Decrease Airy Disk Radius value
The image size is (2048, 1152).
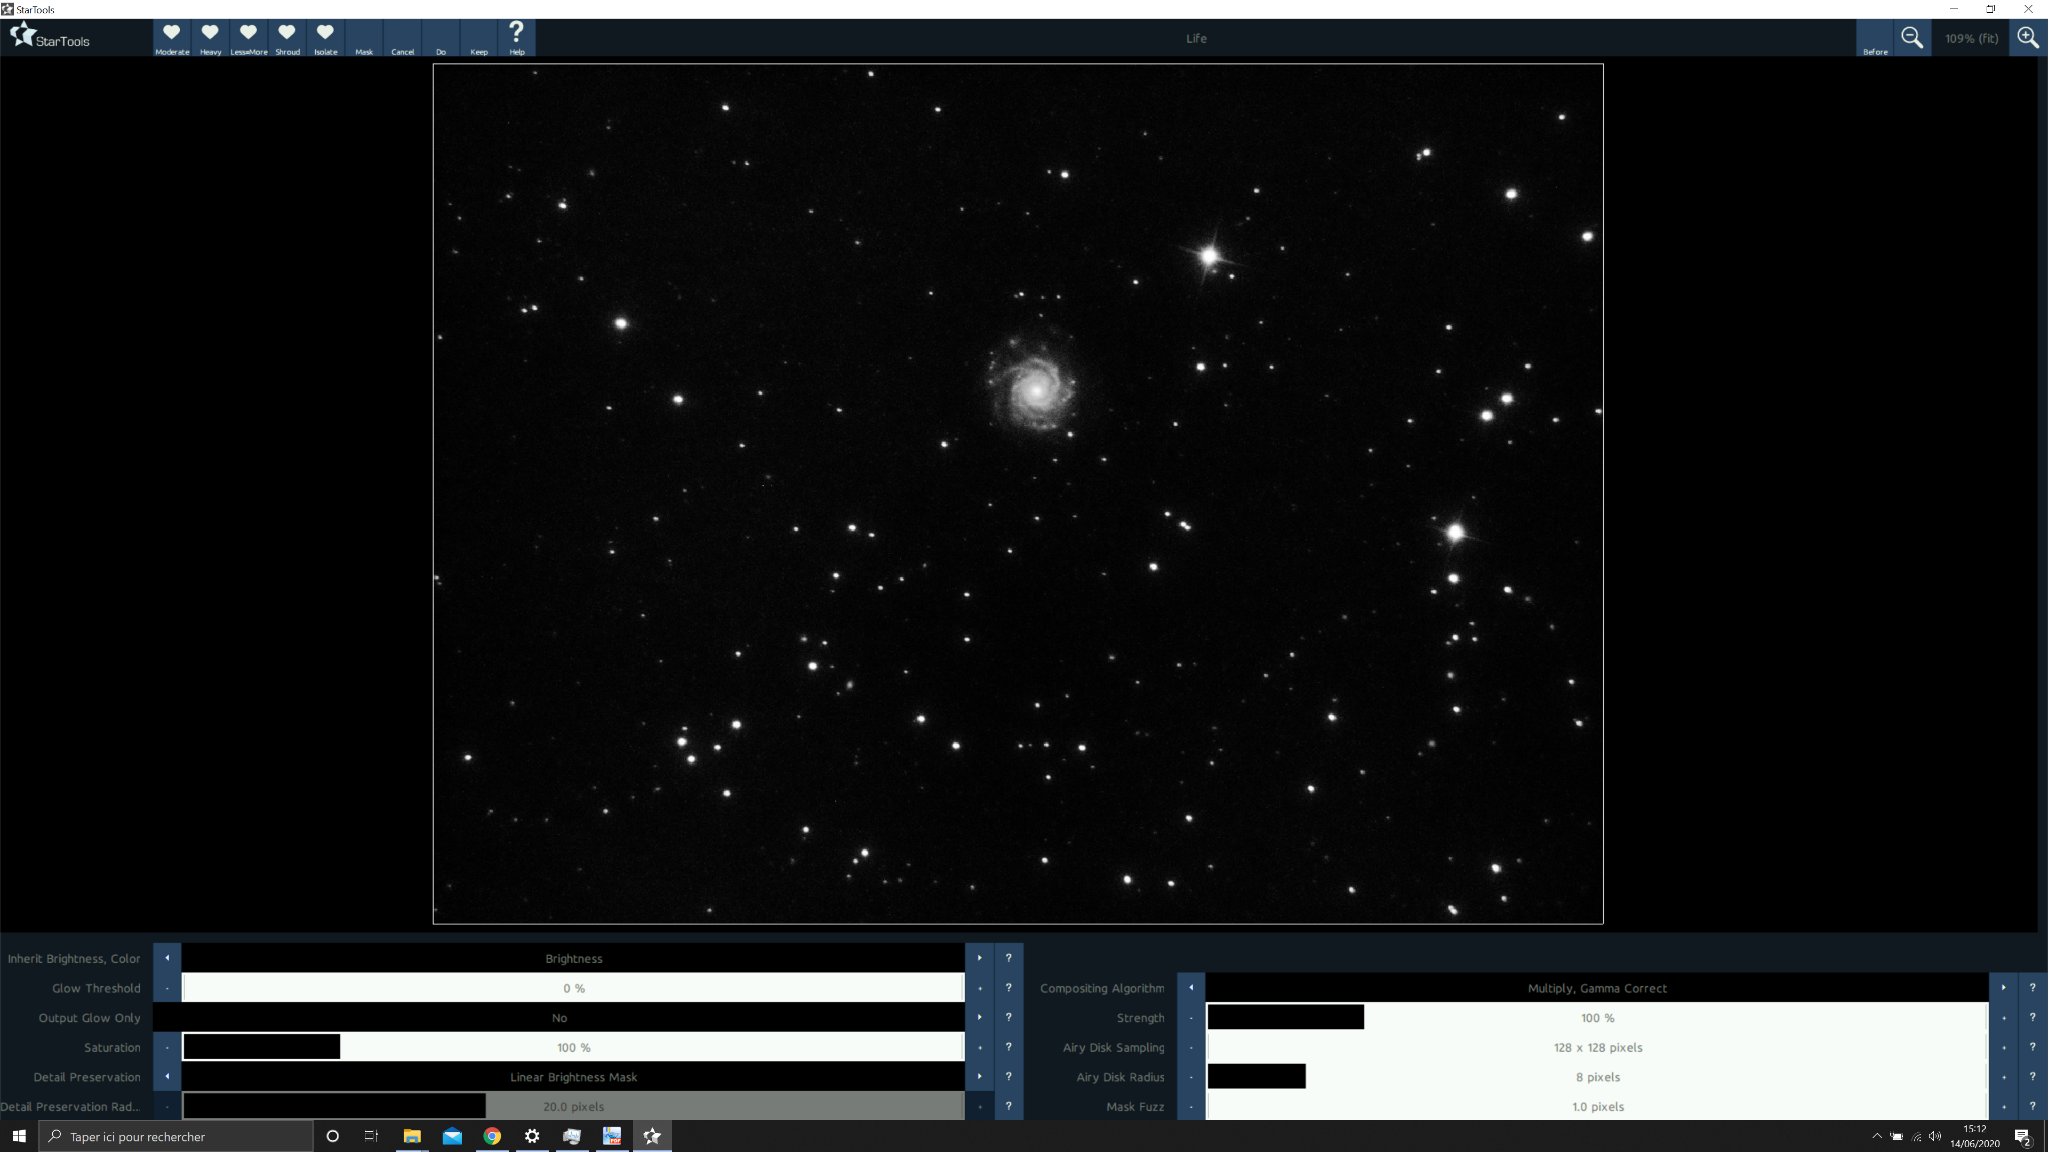tap(1191, 1077)
